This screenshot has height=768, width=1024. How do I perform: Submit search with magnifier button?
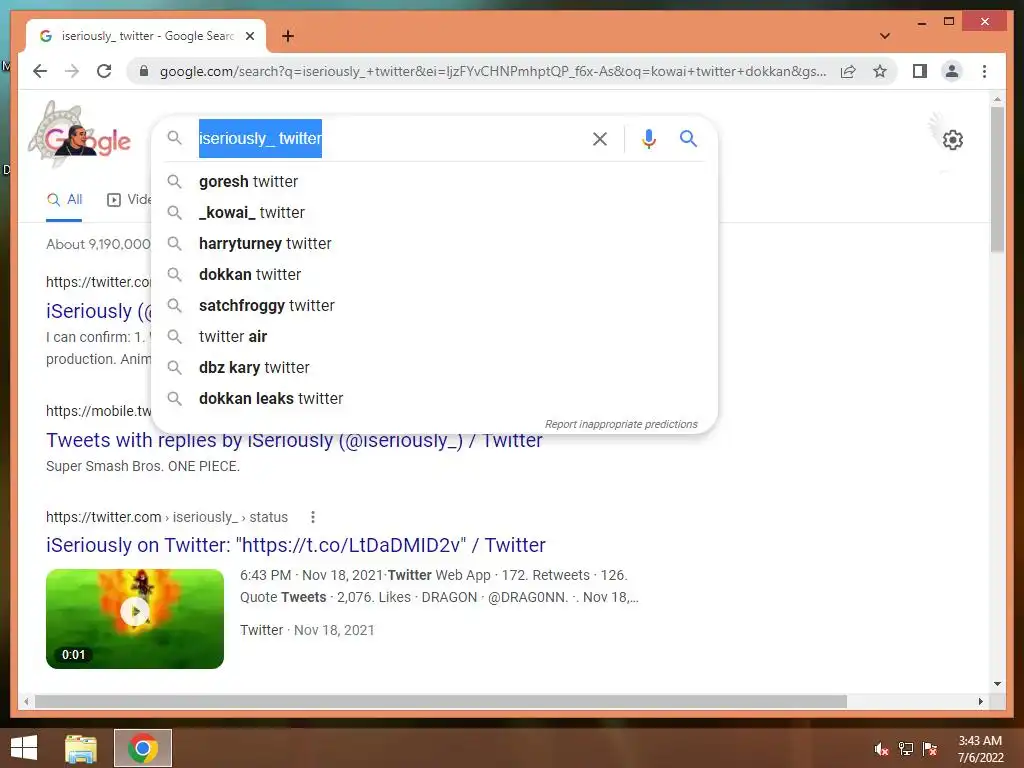click(688, 138)
